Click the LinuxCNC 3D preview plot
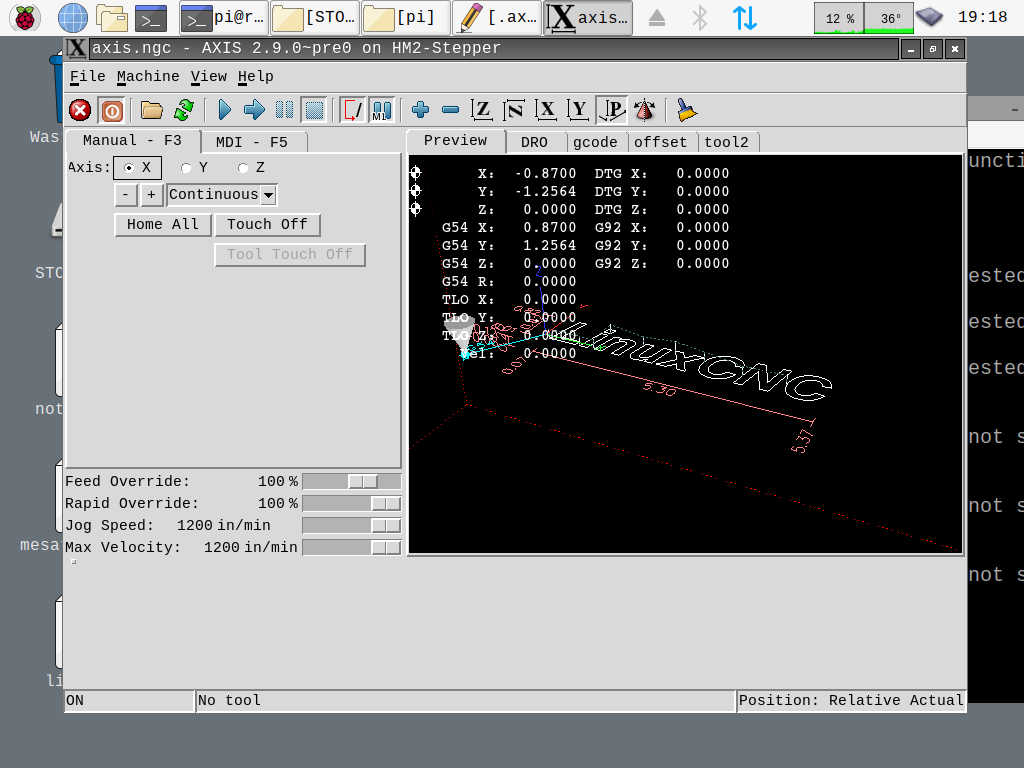Image resolution: width=1024 pixels, height=768 pixels. point(686,355)
